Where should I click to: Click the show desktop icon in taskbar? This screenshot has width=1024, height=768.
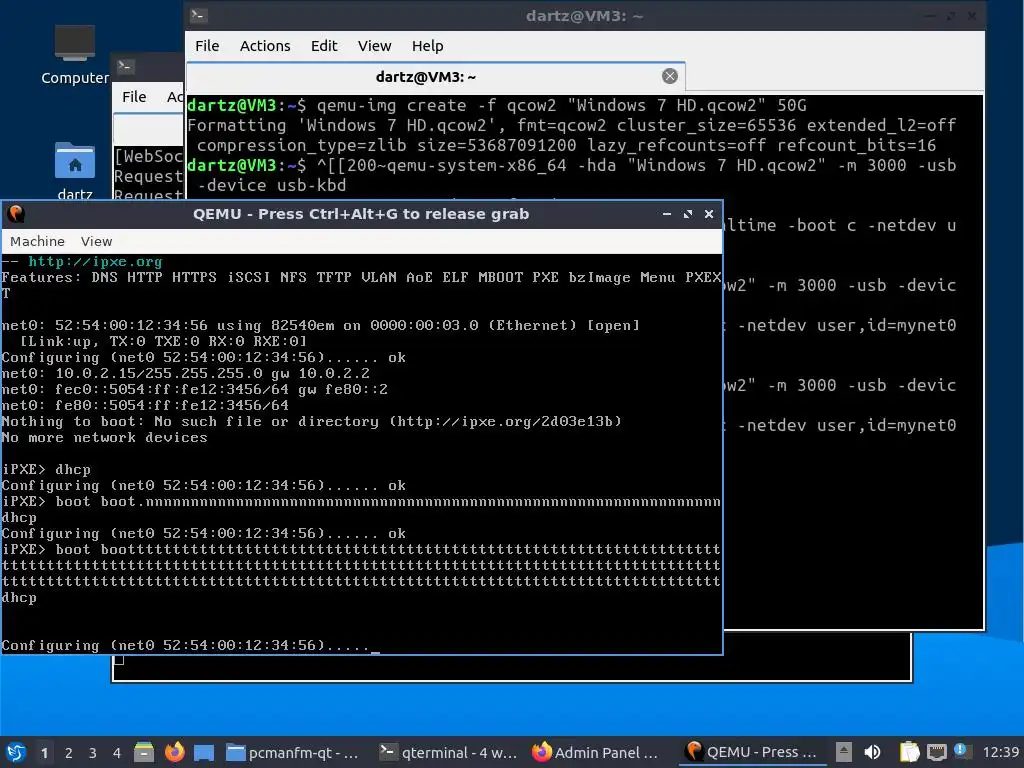tap(204, 752)
